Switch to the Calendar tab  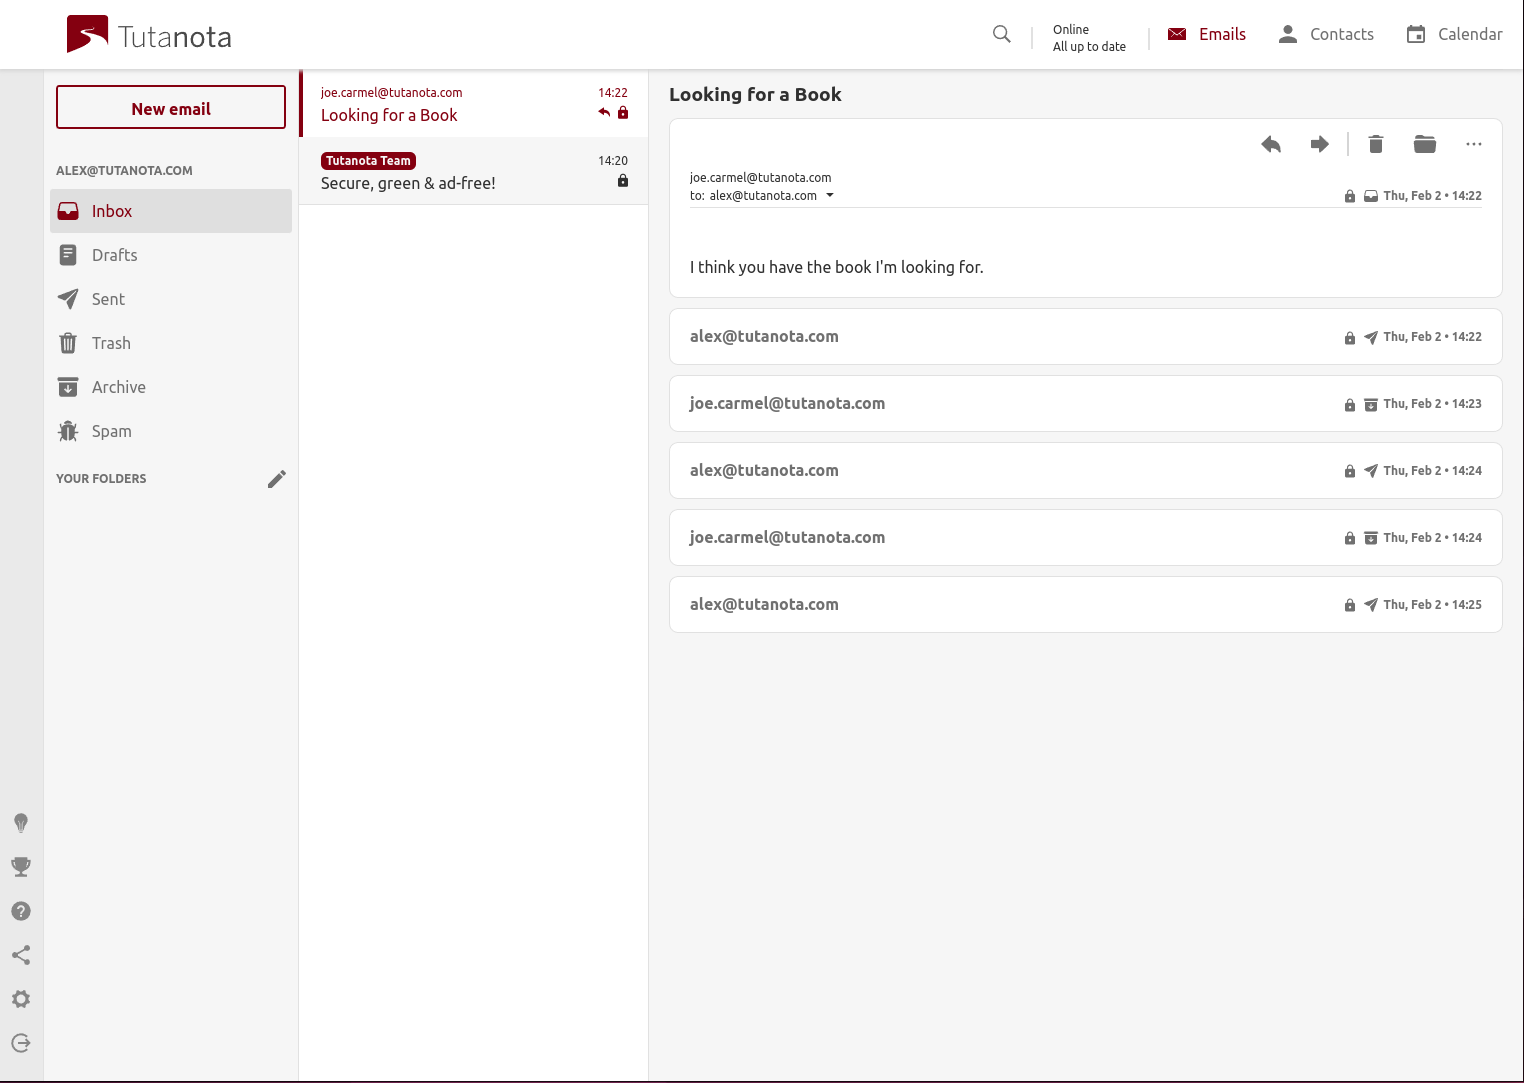[x=1454, y=35]
